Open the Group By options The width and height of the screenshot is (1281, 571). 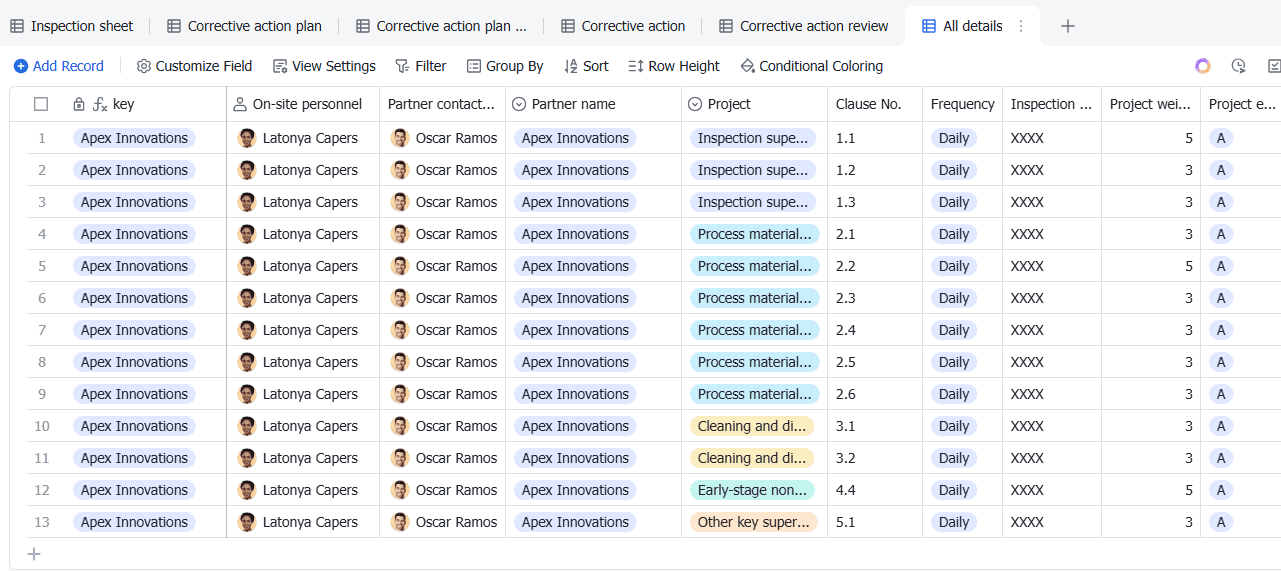point(505,66)
